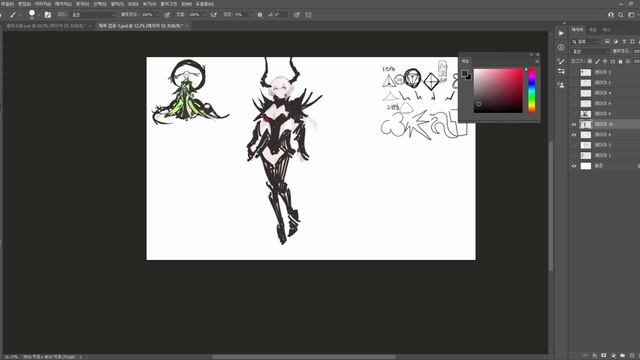Image resolution: width=640 pixels, height=360 pixels.
Task: Click the add layer style fx icon
Action: (595, 356)
